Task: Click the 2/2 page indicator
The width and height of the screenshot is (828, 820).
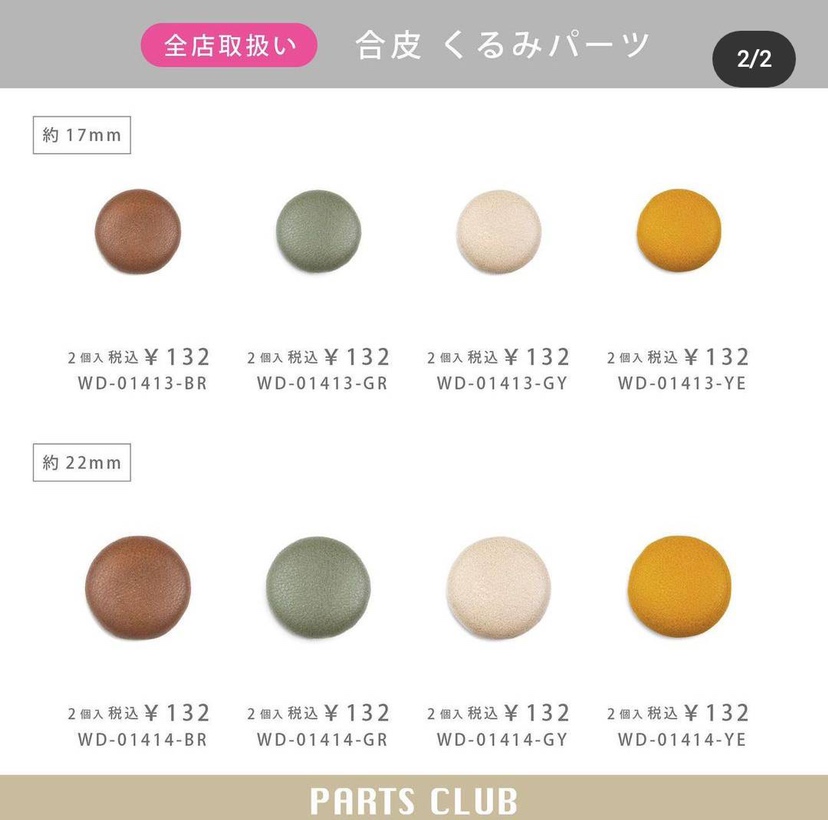Action: coord(754,59)
